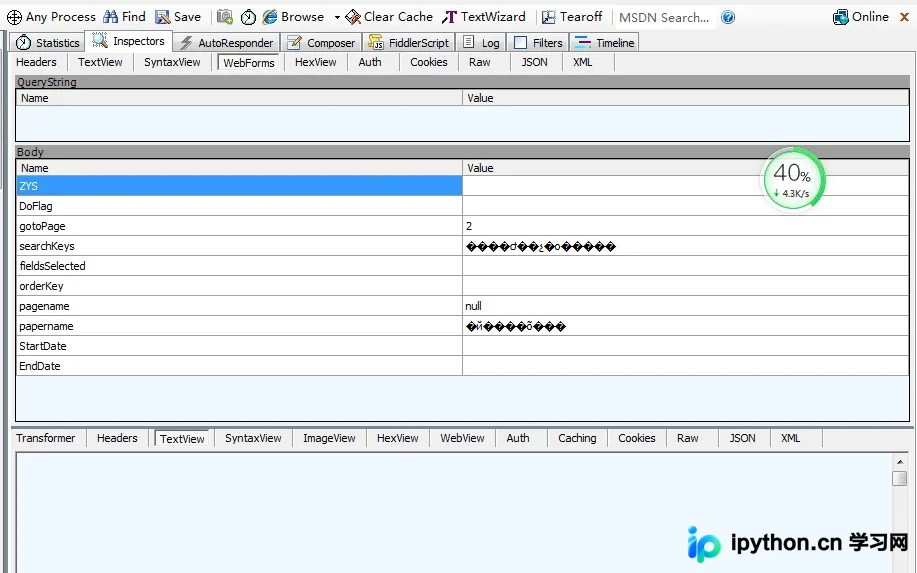917x573 pixels.
Task: Open the AutoResponder tab
Action: point(226,43)
